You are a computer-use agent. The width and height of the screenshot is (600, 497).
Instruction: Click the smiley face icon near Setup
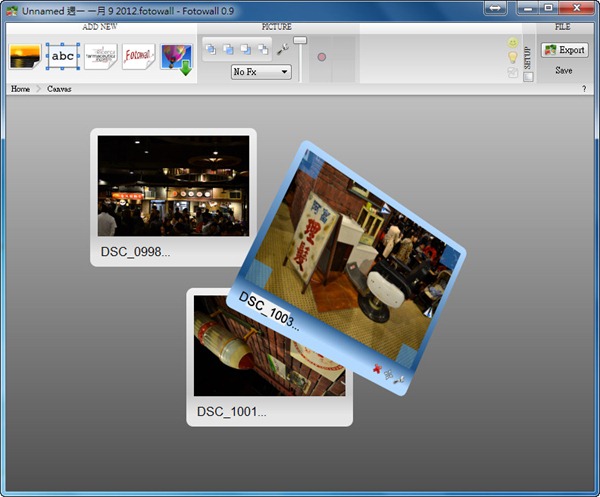(513, 44)
